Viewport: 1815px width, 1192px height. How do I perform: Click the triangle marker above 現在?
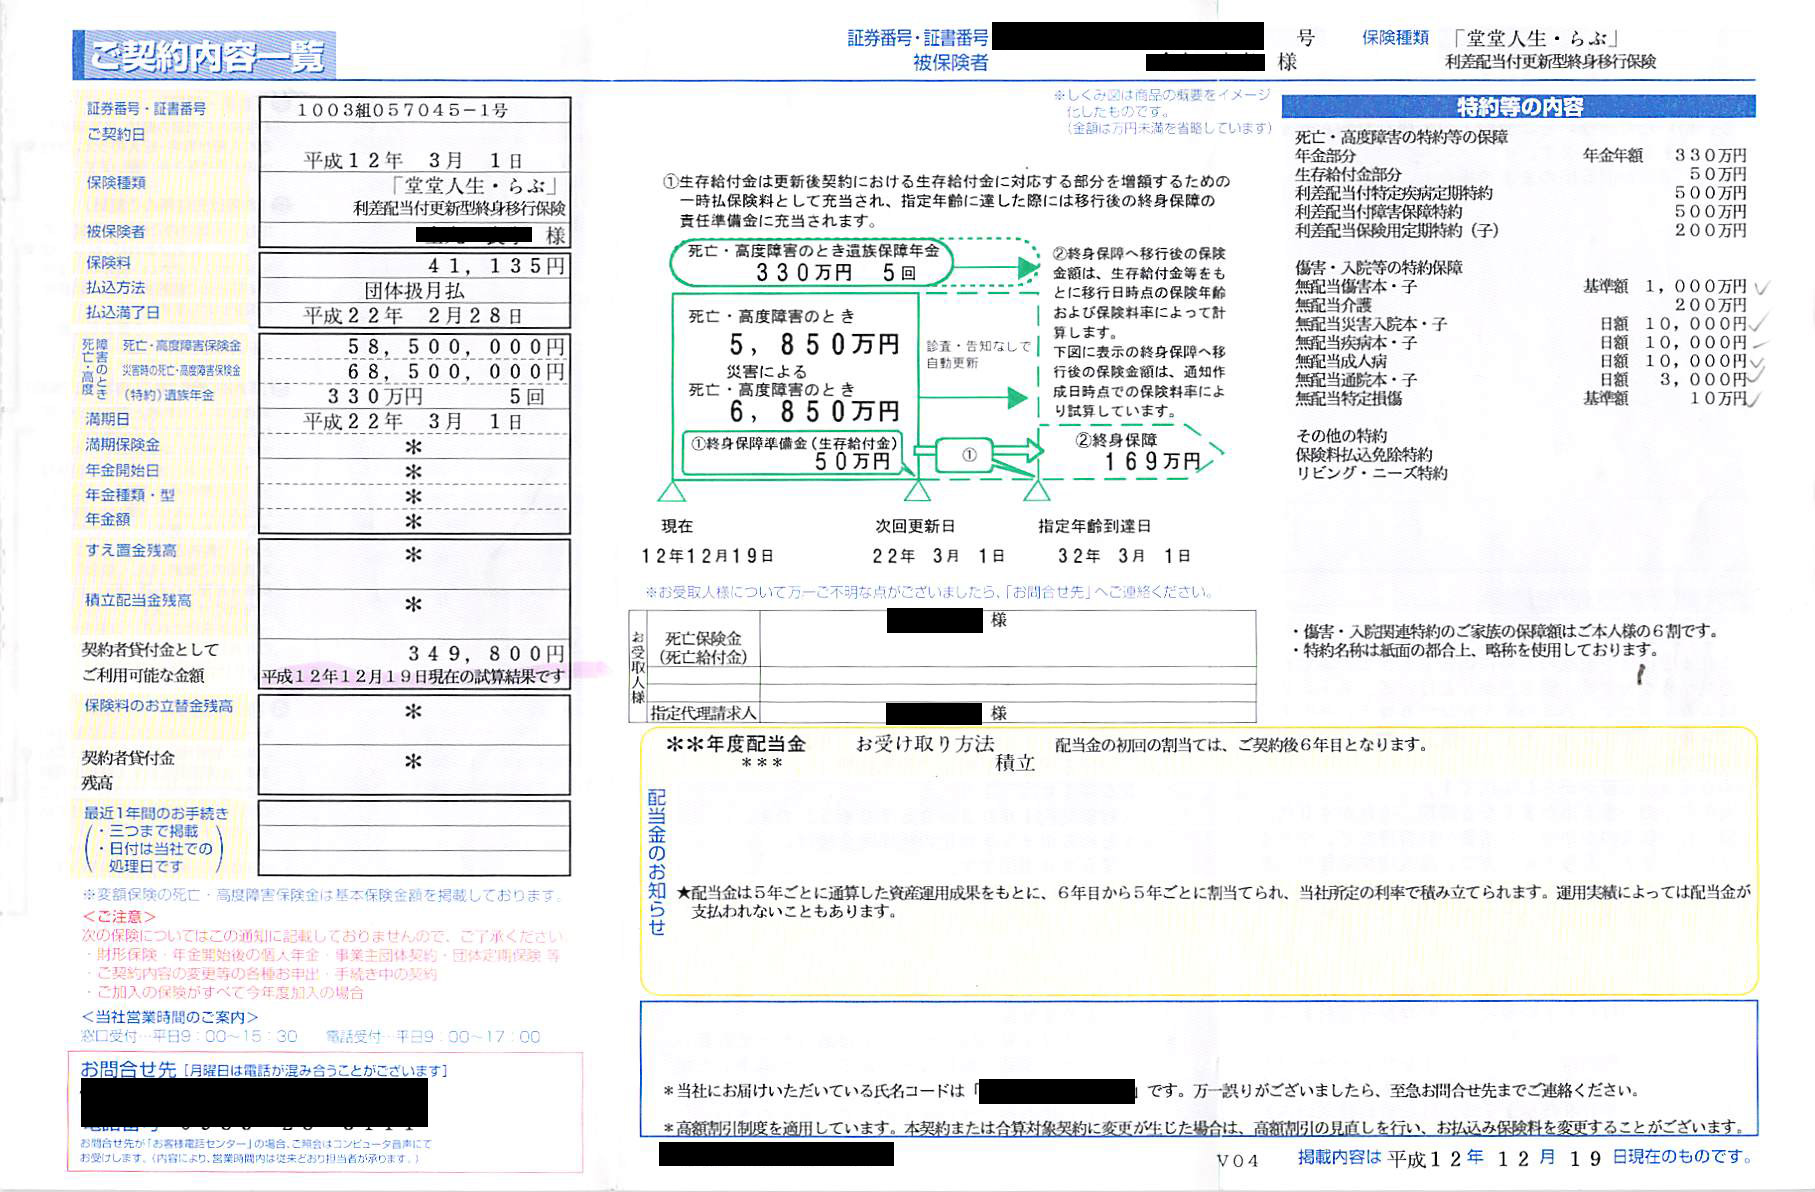(671, 490)
